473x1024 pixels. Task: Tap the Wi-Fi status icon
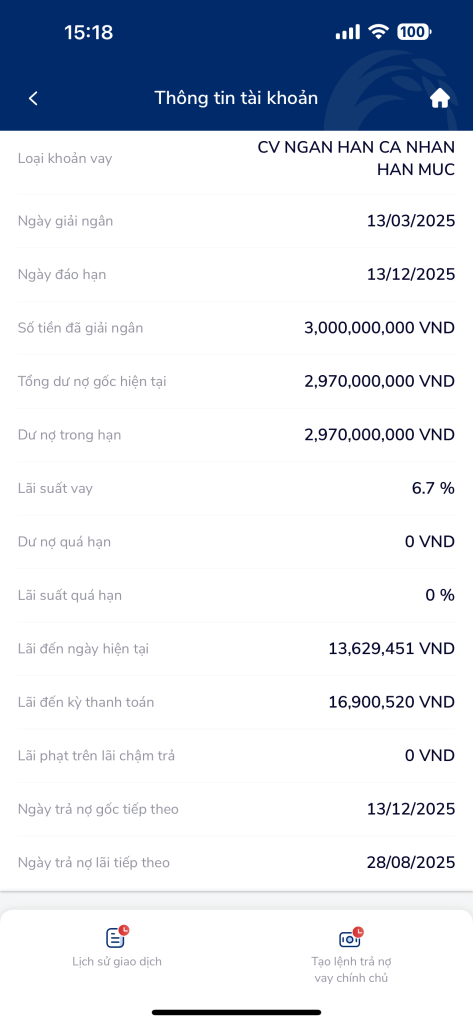coord(378,31)
